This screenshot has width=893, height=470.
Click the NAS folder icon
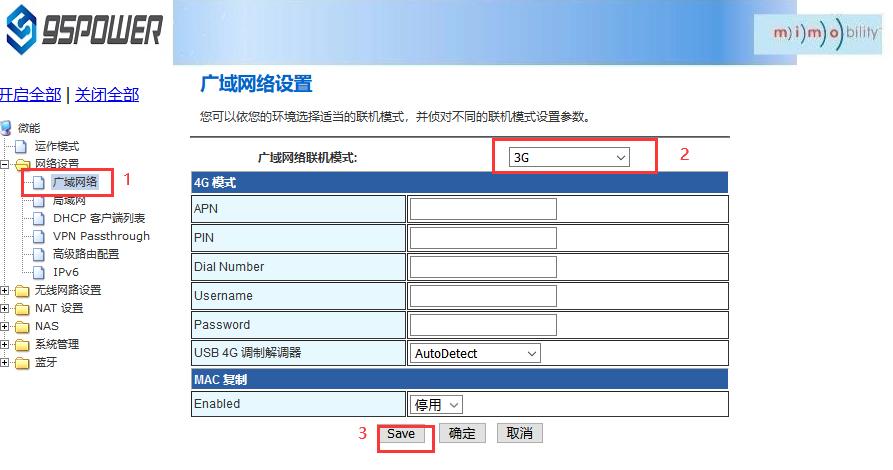(x=22, y=326)
